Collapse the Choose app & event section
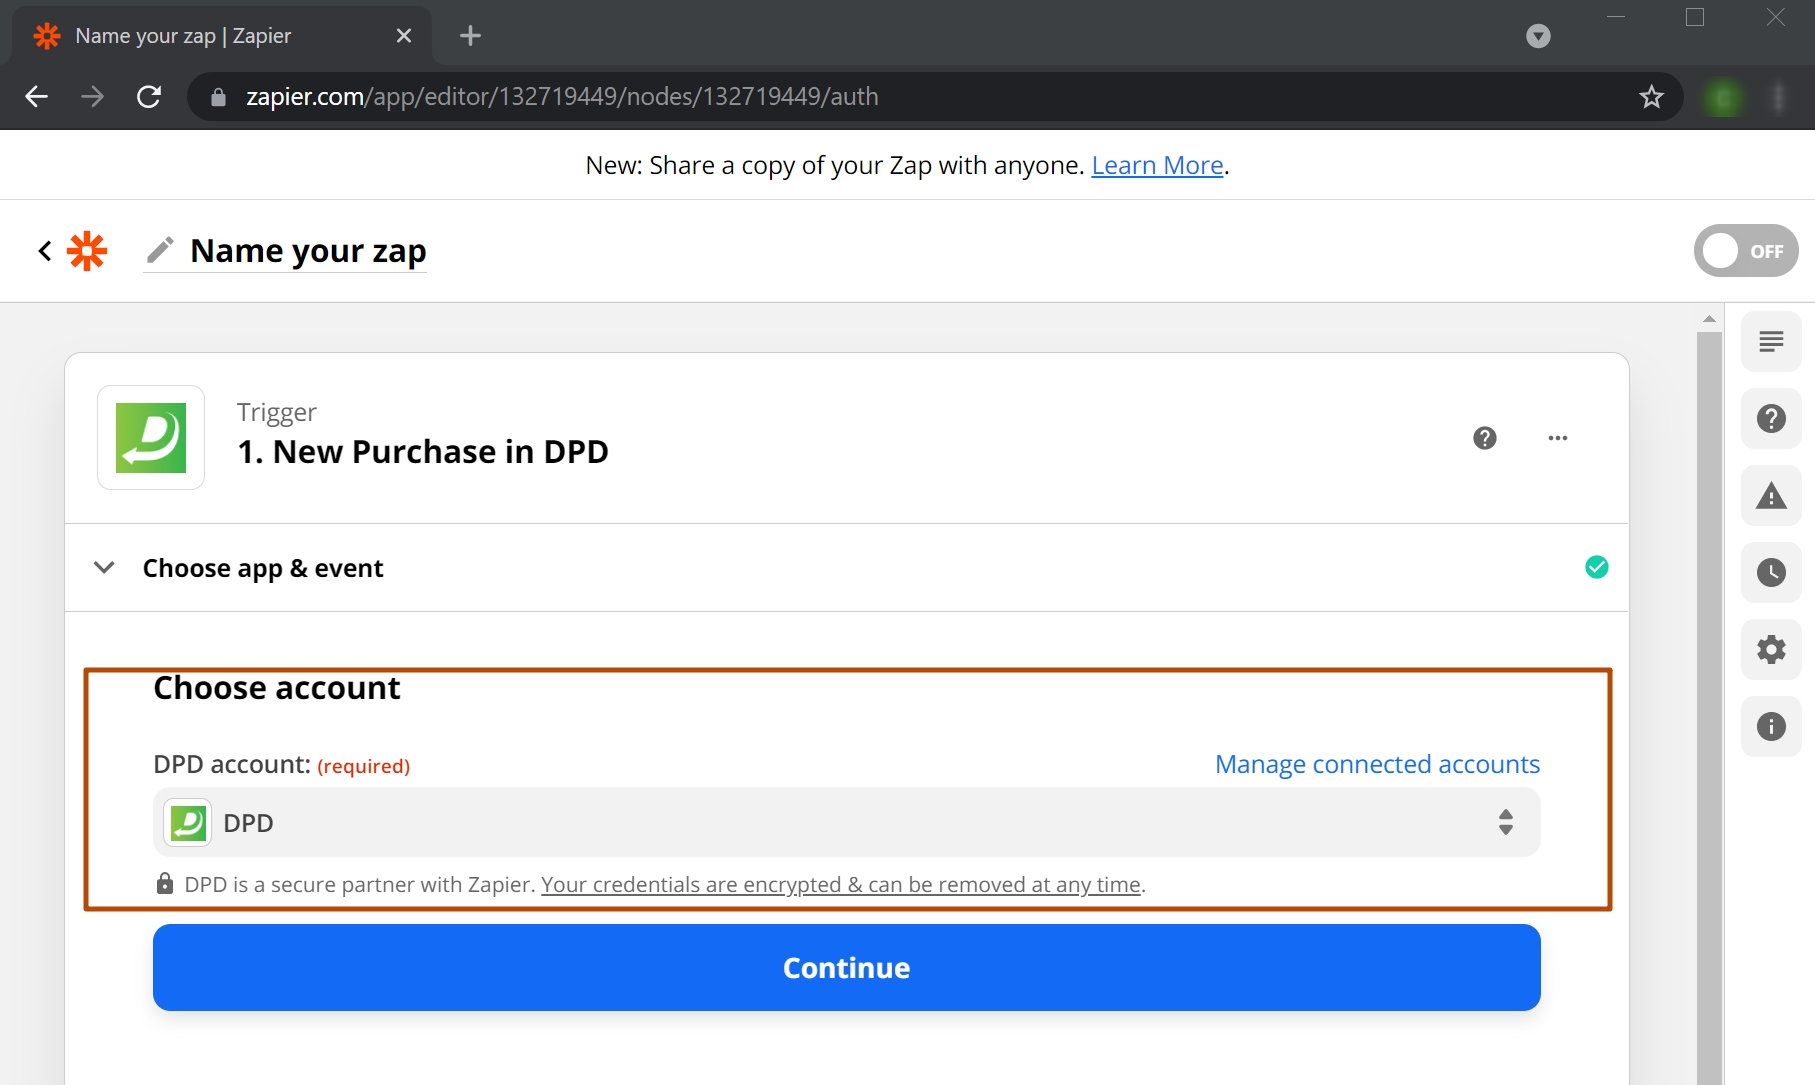 point(104,568)
